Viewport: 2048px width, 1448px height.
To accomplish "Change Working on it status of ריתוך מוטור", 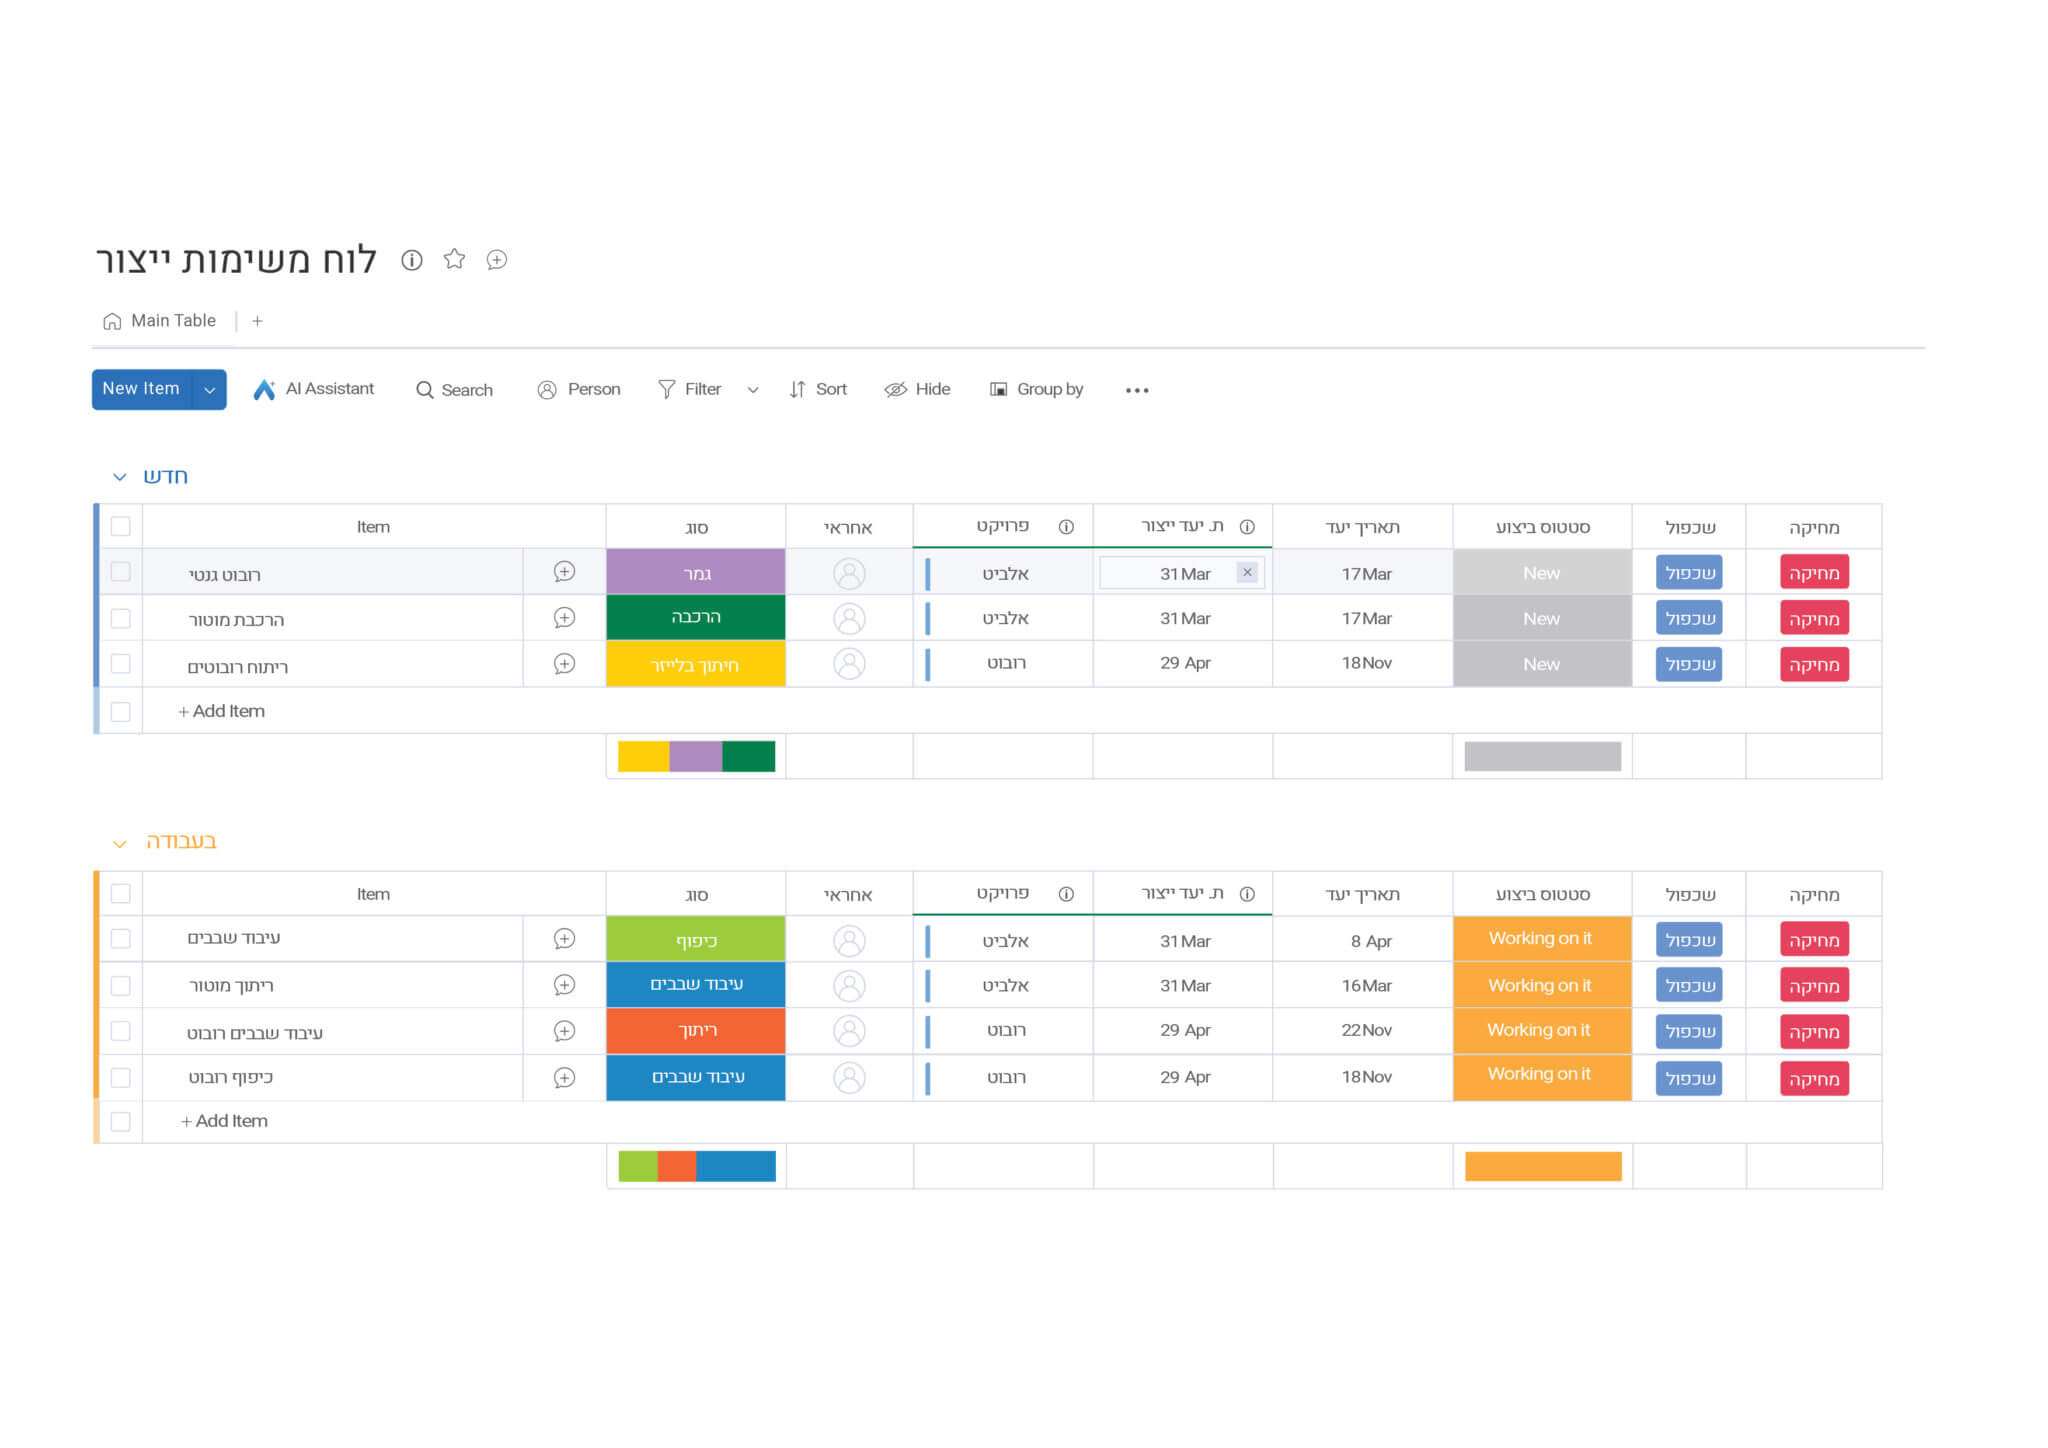I will click(x=1542, y=985).
